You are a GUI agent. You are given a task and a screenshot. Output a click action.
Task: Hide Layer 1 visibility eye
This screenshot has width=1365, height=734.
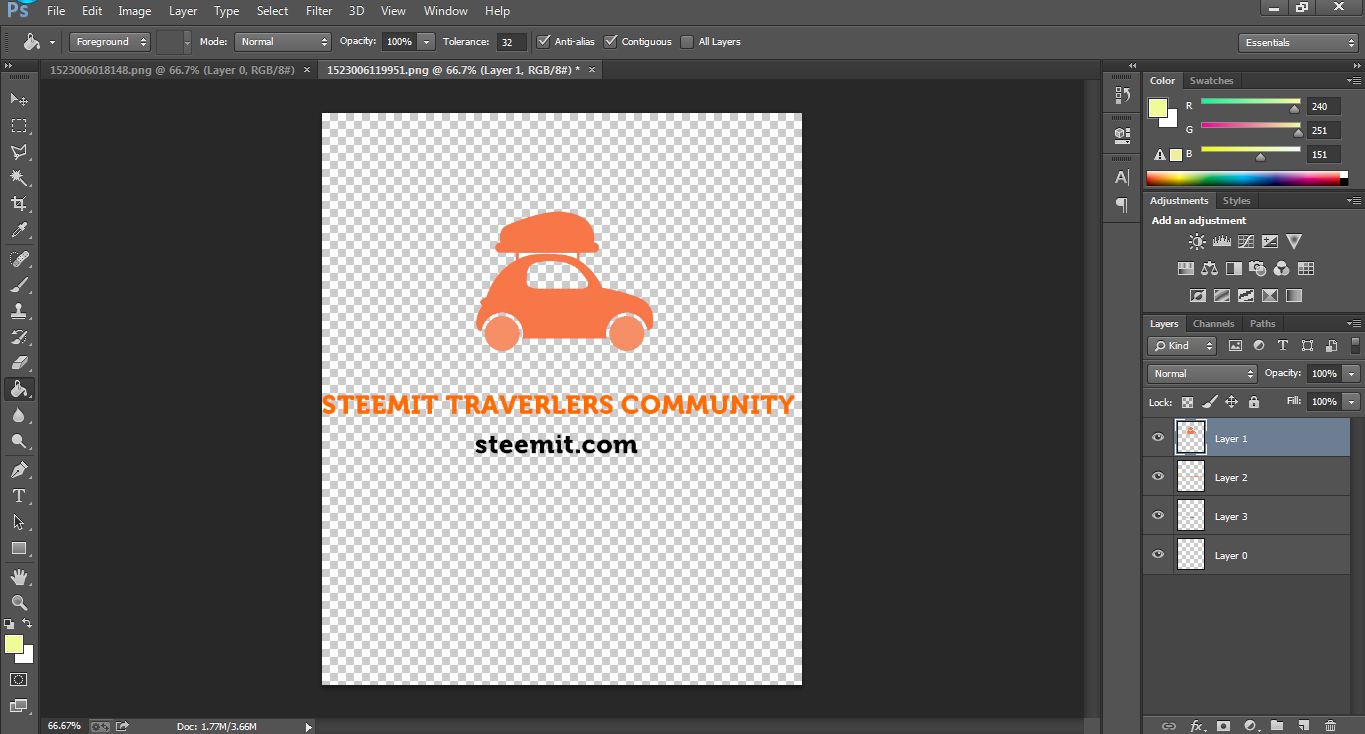click(1158, 438)
